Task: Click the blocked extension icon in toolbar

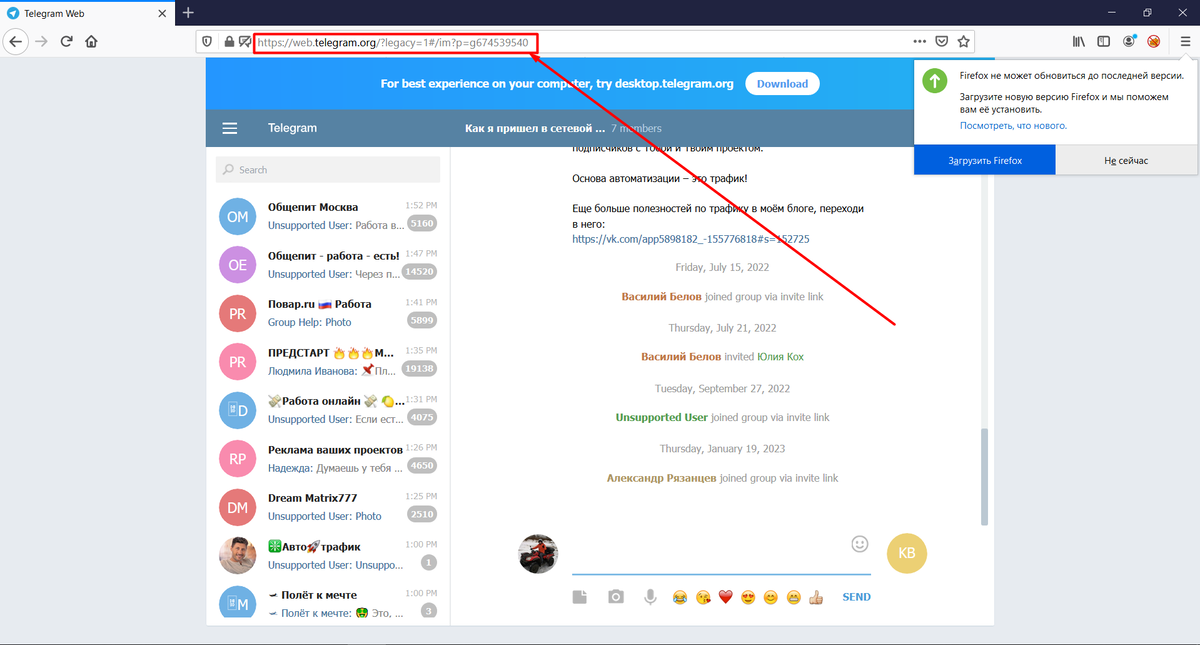Action: tap(1153, 42)
